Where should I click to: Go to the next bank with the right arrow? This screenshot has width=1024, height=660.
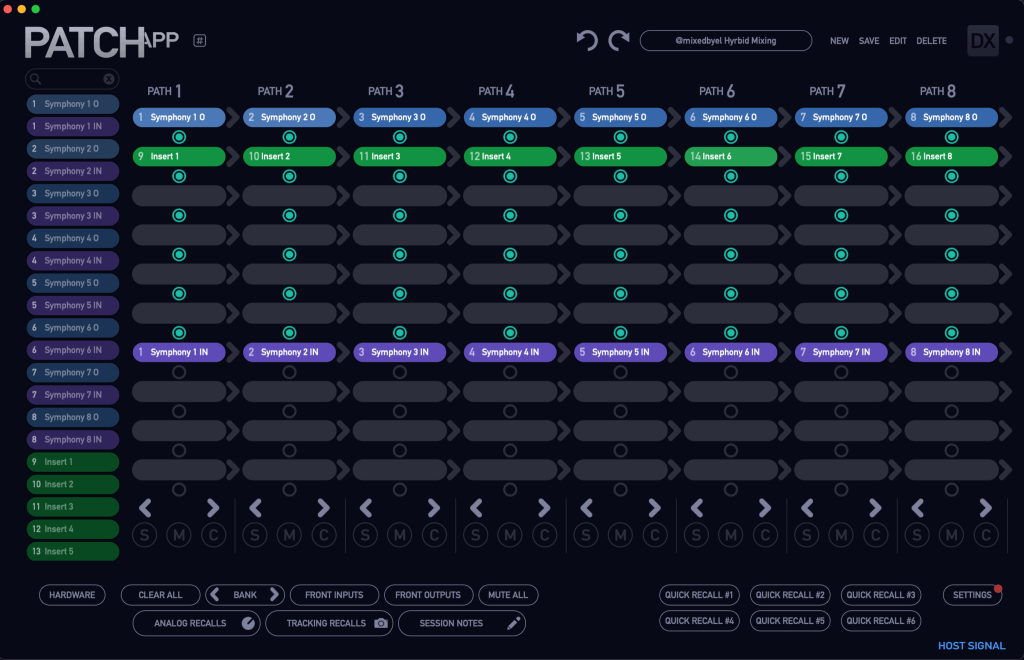275,595
